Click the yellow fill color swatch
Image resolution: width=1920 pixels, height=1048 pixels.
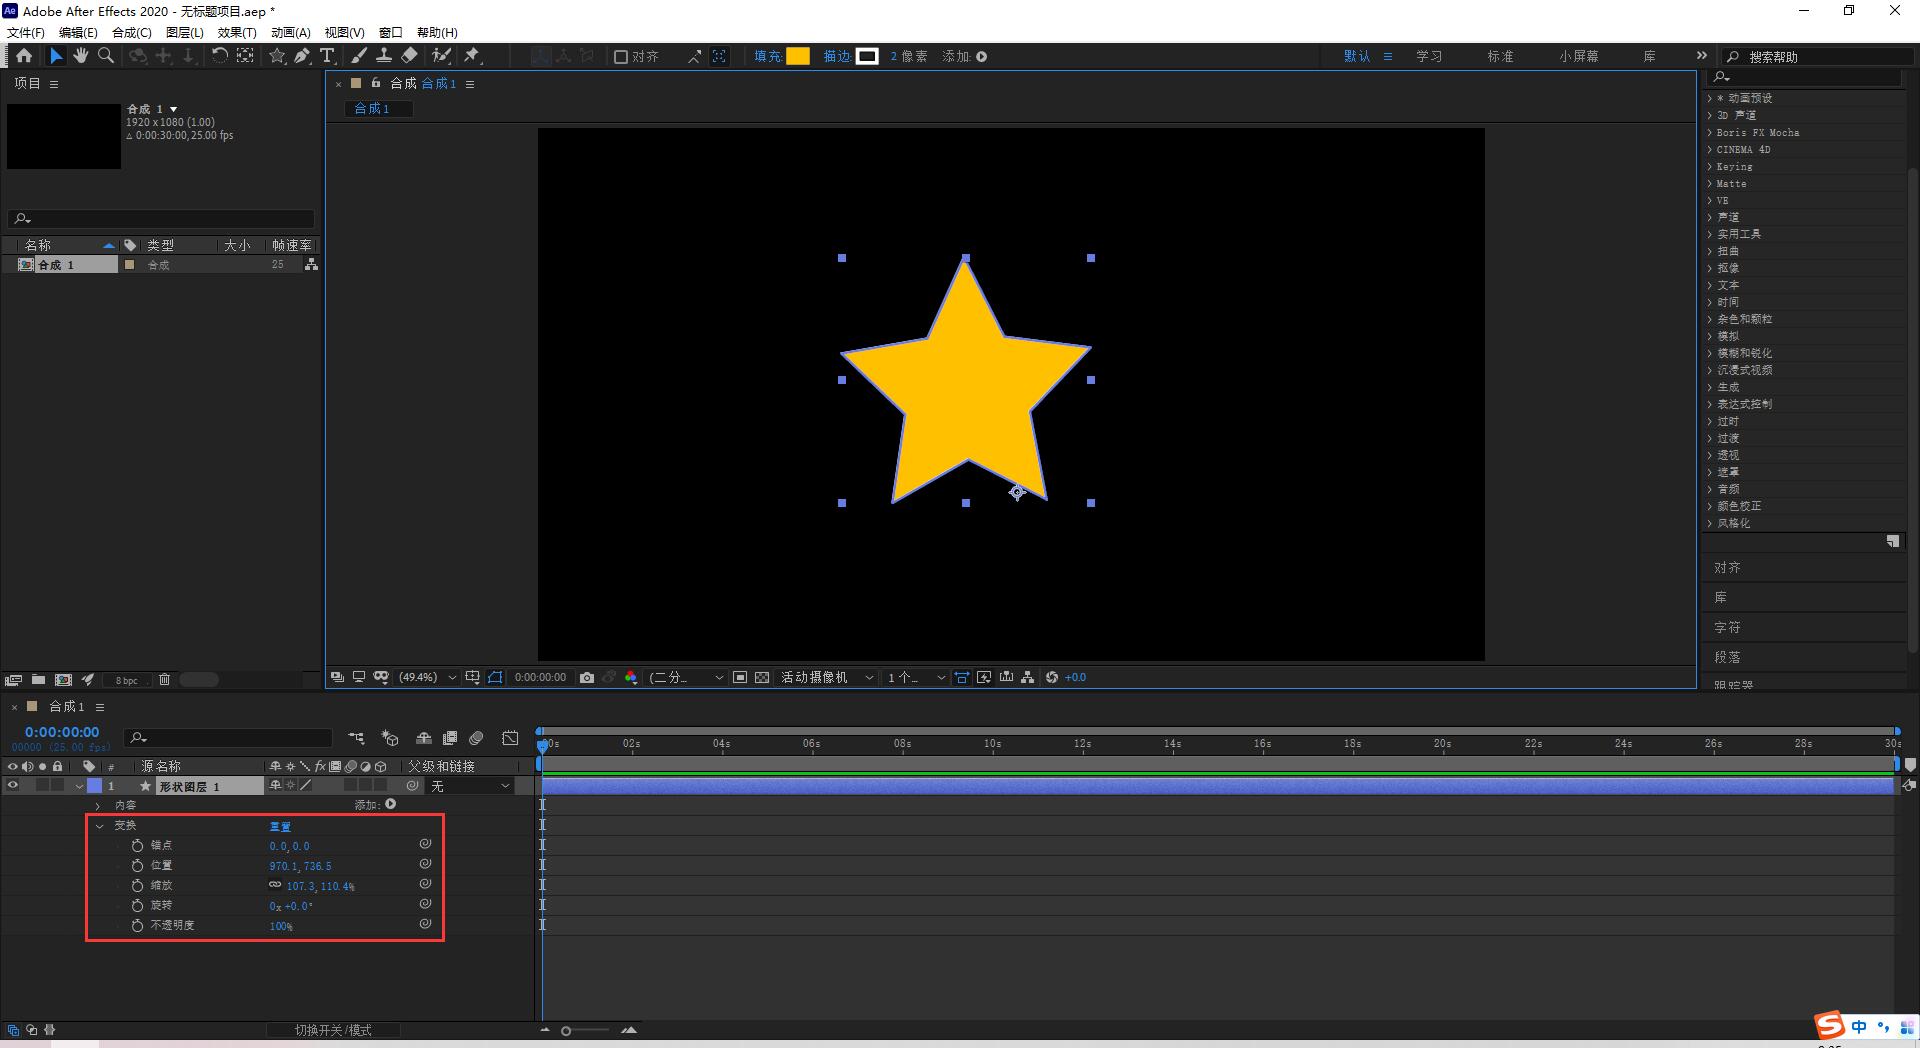pos(798,57)
